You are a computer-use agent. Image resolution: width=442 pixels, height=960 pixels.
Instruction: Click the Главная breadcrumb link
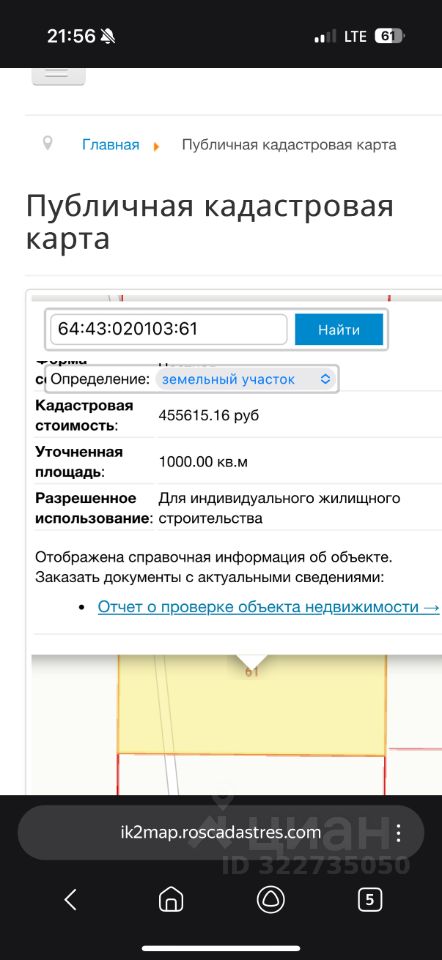[111, 145]
